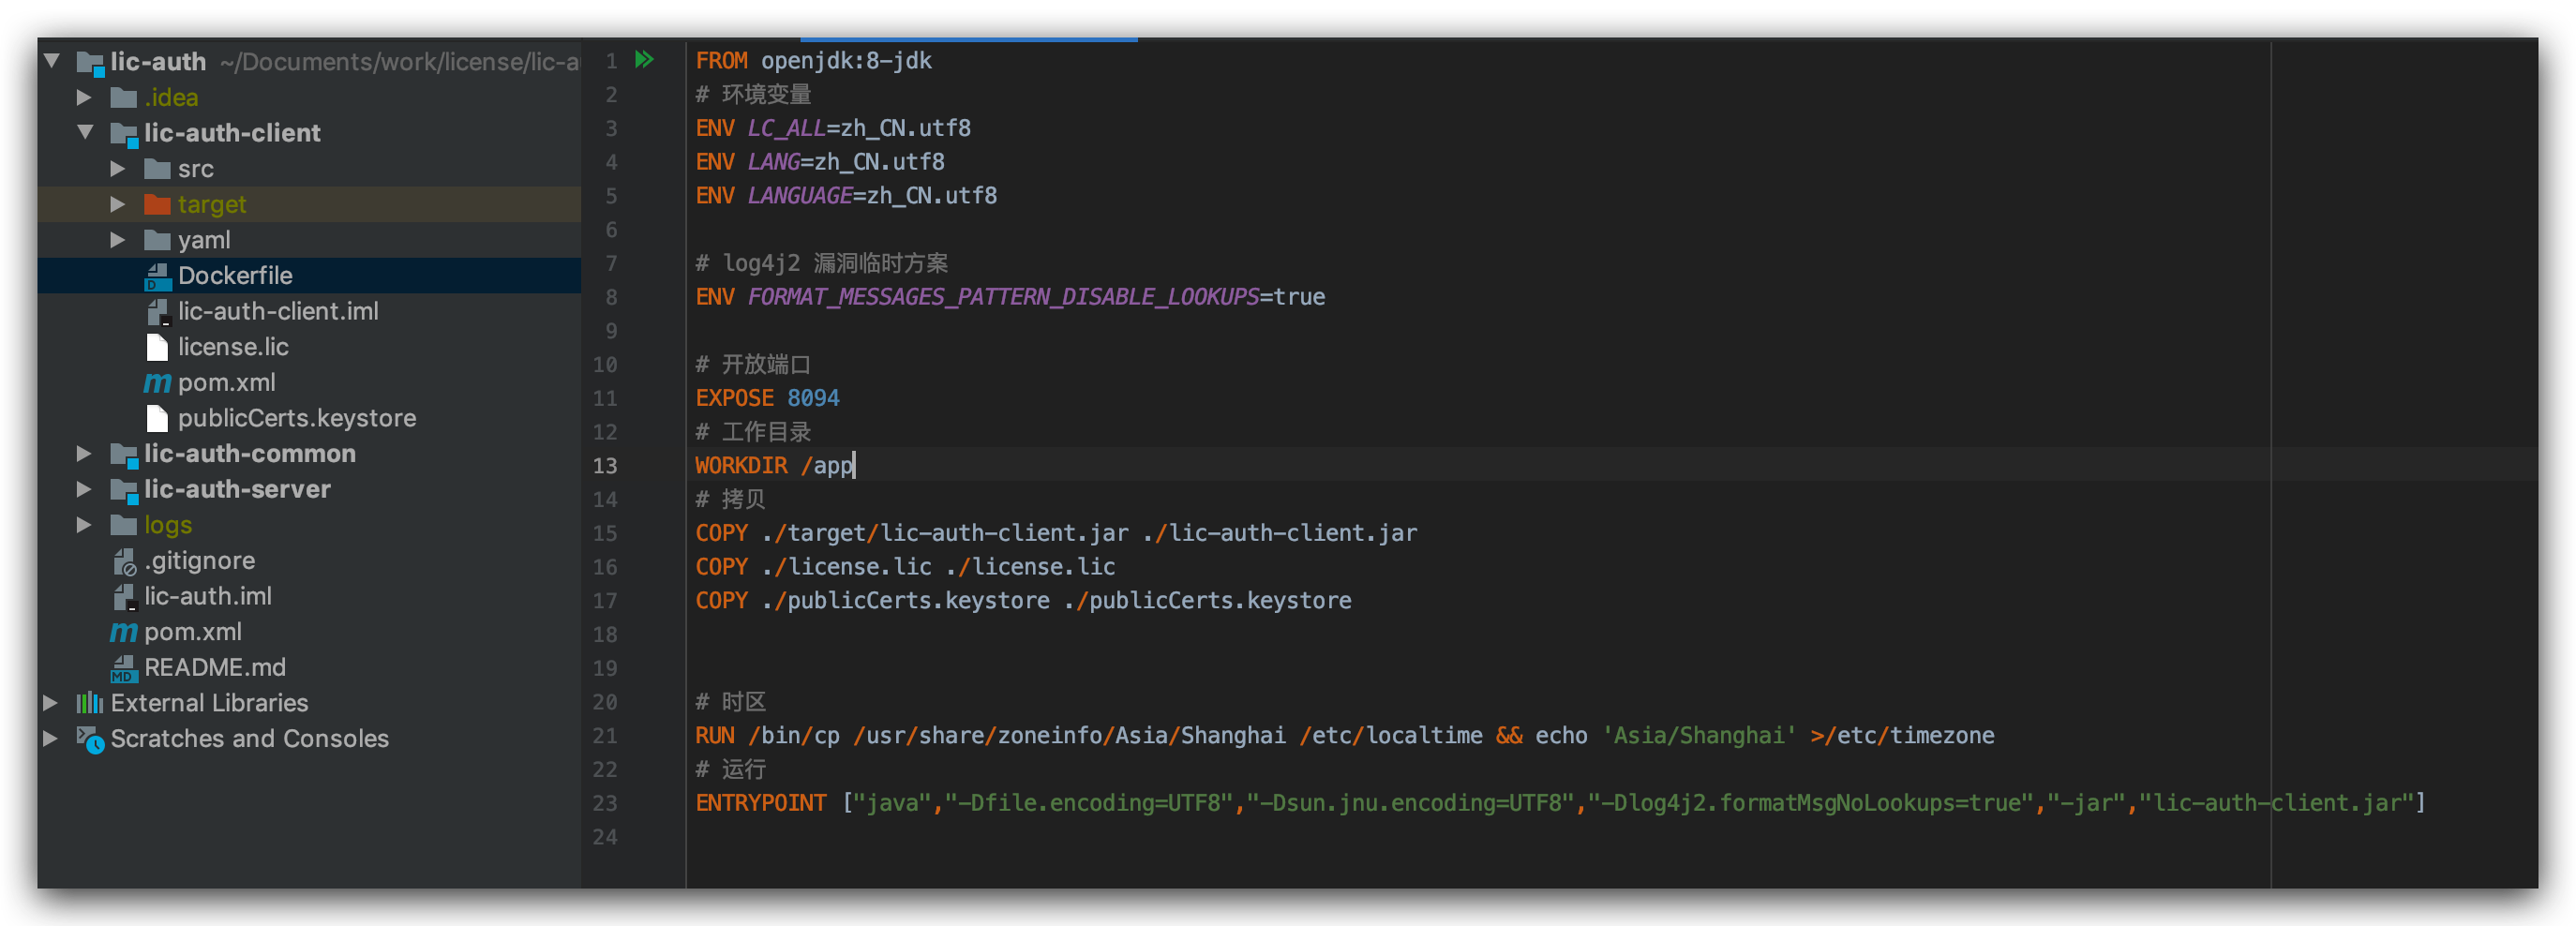This screenshot has height=926, width=2576.
Task: Click the publicCerts.keystore file icon
Action: pyautogui.click(x=157, y=418)
